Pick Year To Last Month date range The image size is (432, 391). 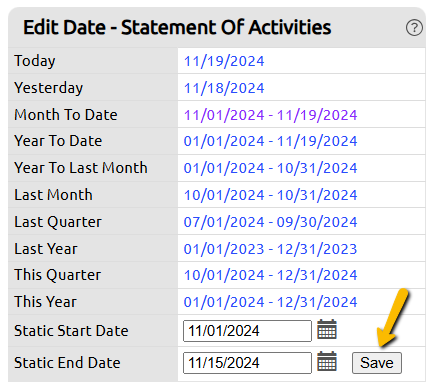[x=270, y=168]
